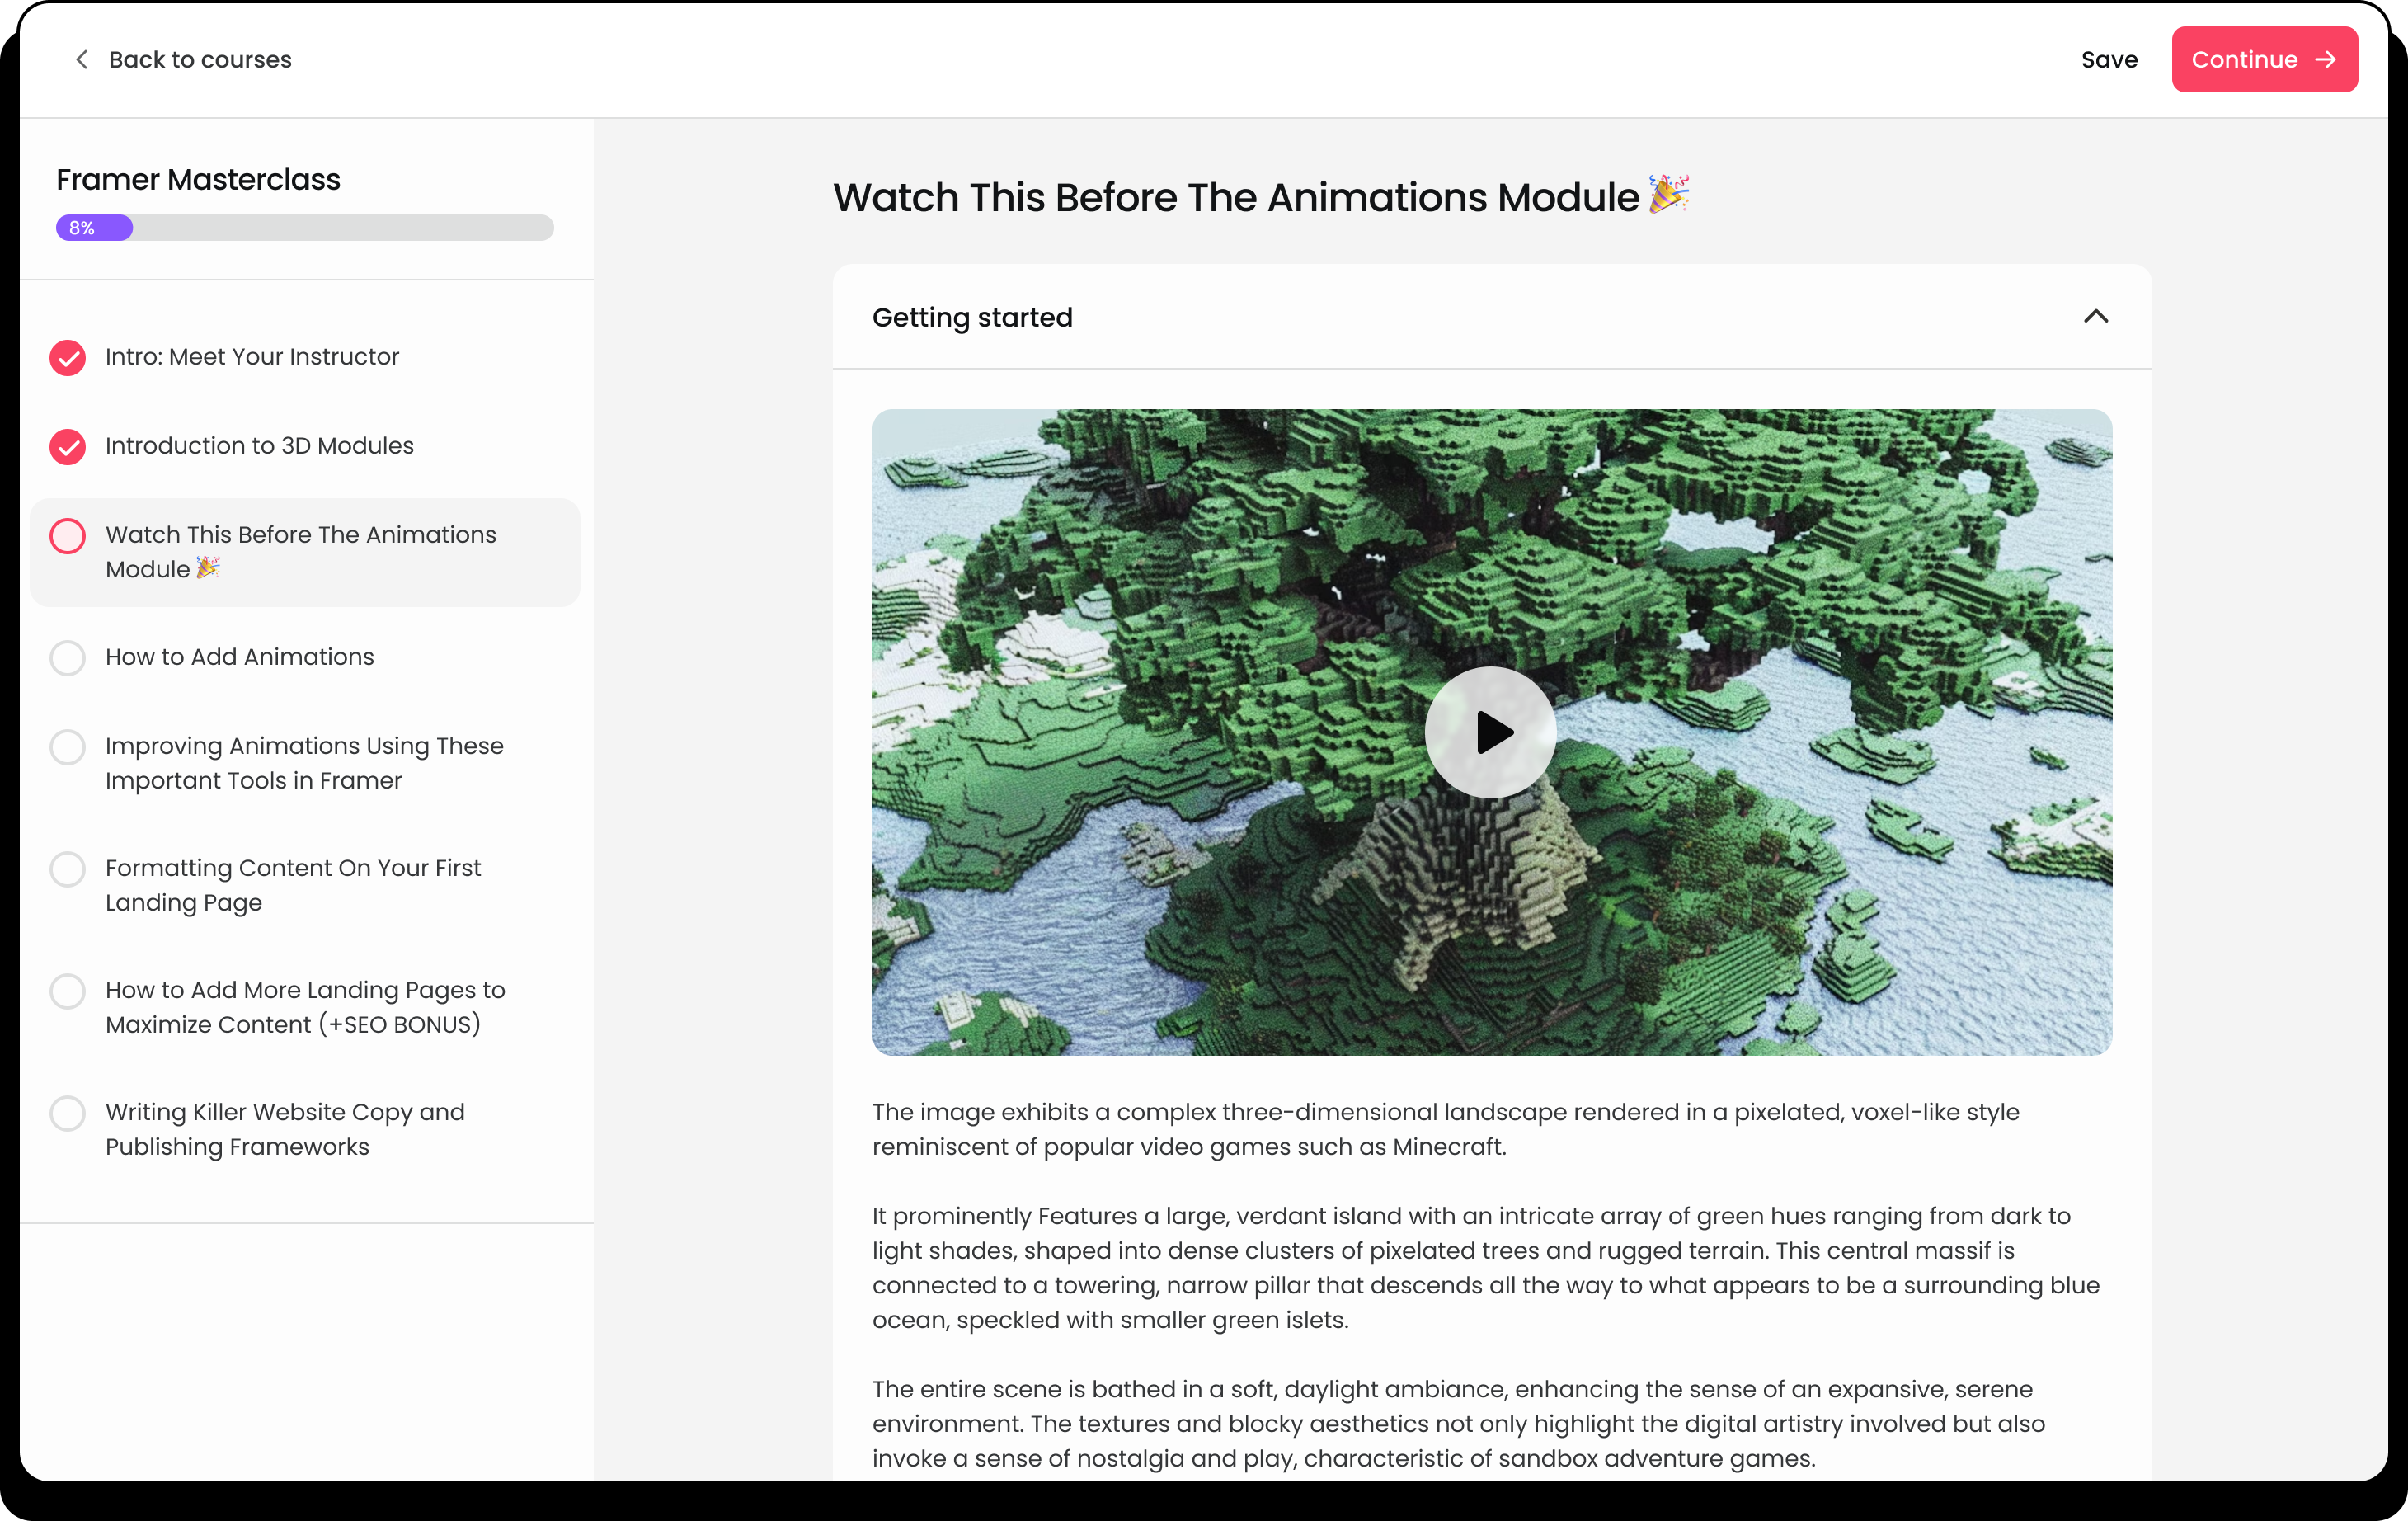Click the Getting started section heading
The width and height of the screenshot is (2408, 1521).
(x=972, y=318)
